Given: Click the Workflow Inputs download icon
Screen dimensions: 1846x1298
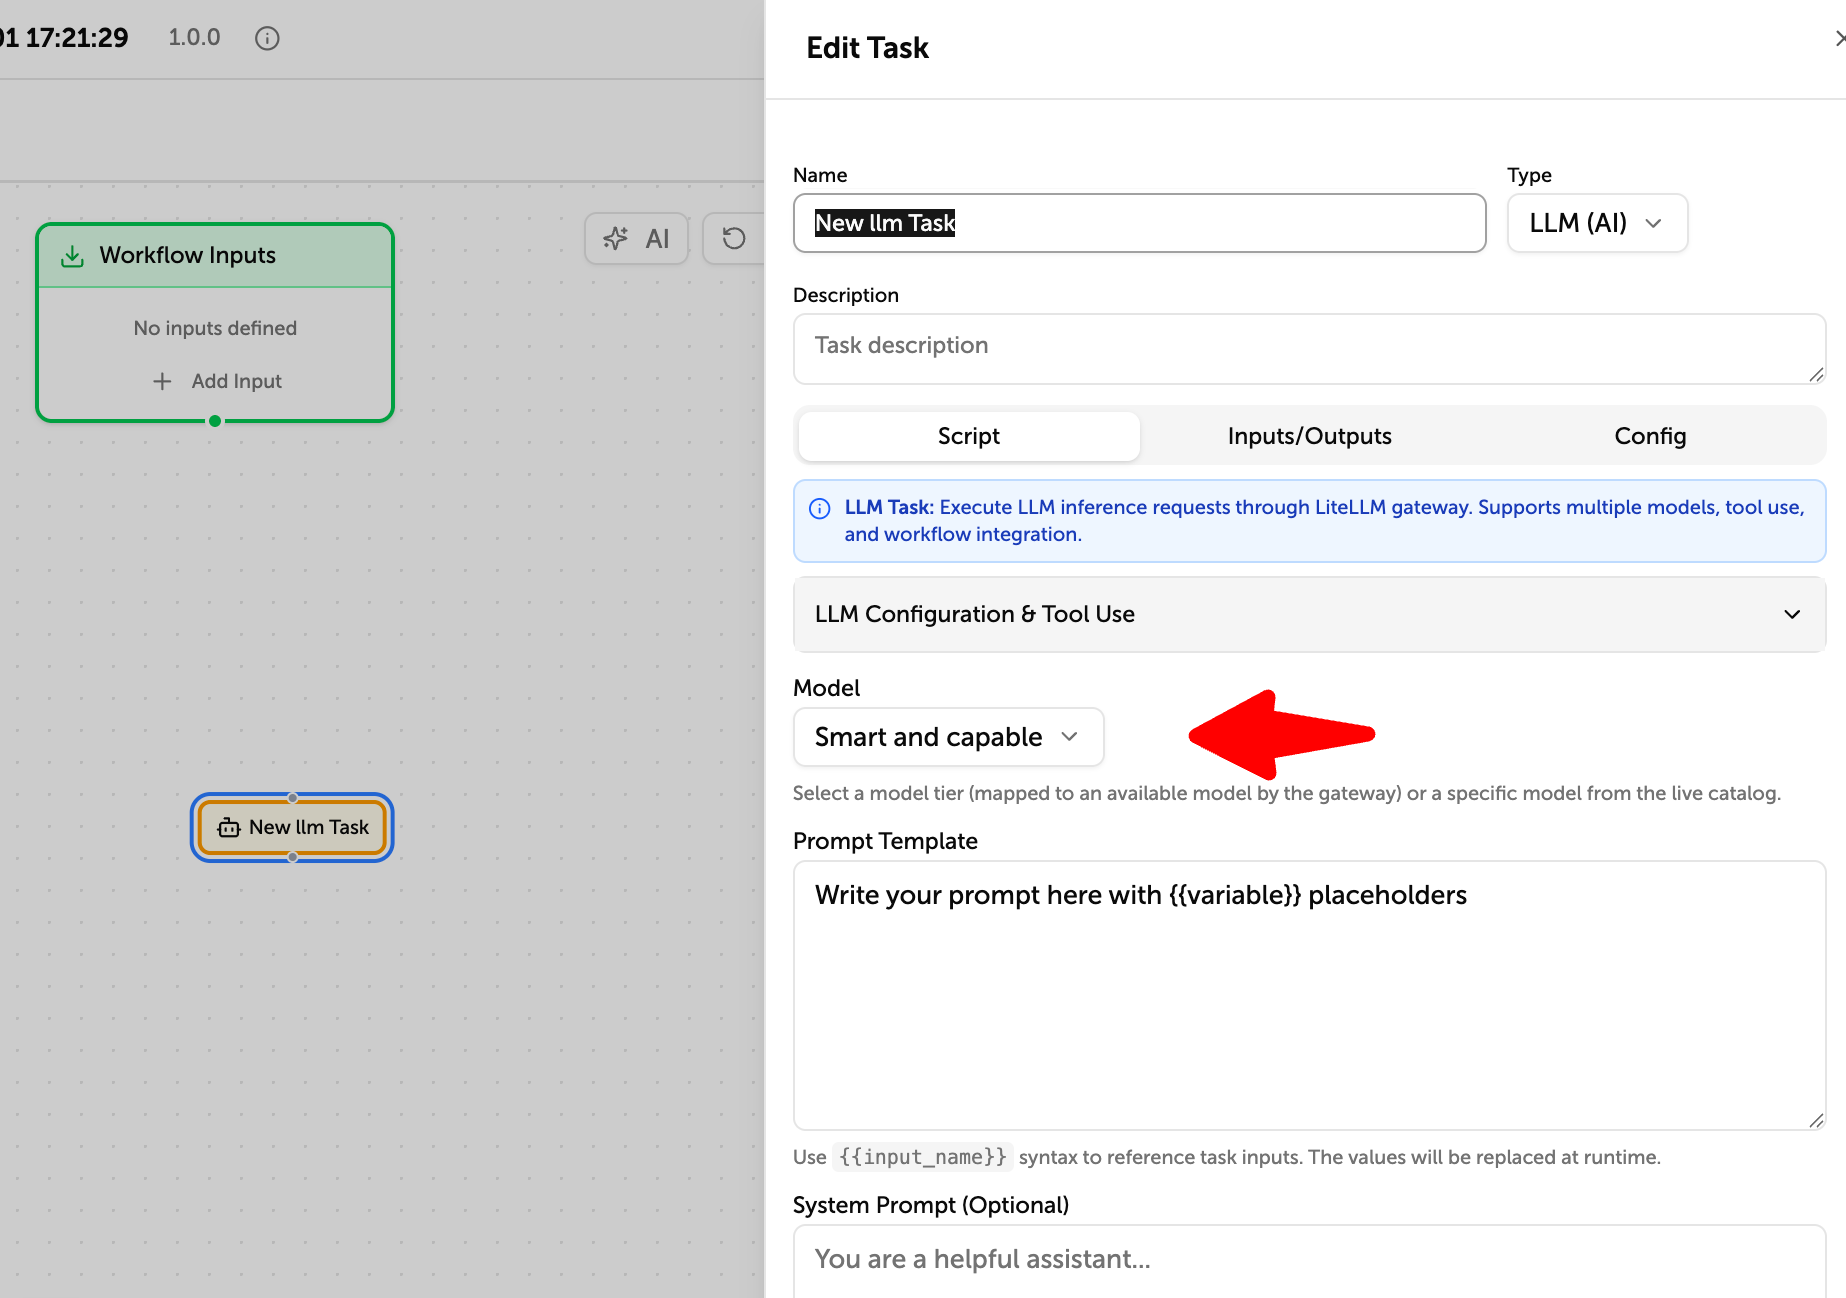Looking at the screenshot, I should click(73, 256).
